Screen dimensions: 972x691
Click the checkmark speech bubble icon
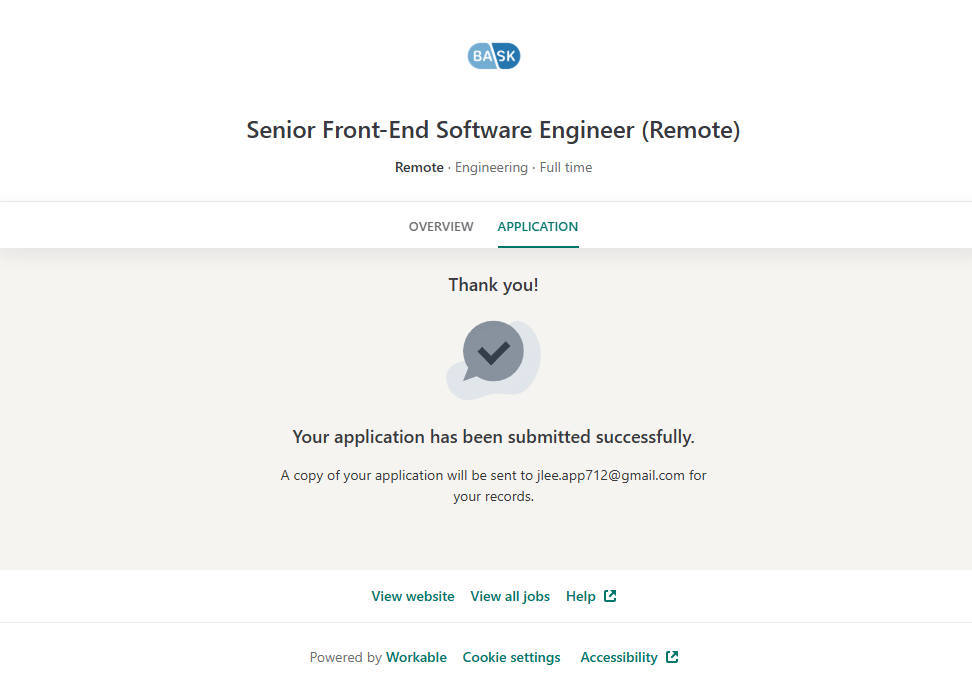493,353
